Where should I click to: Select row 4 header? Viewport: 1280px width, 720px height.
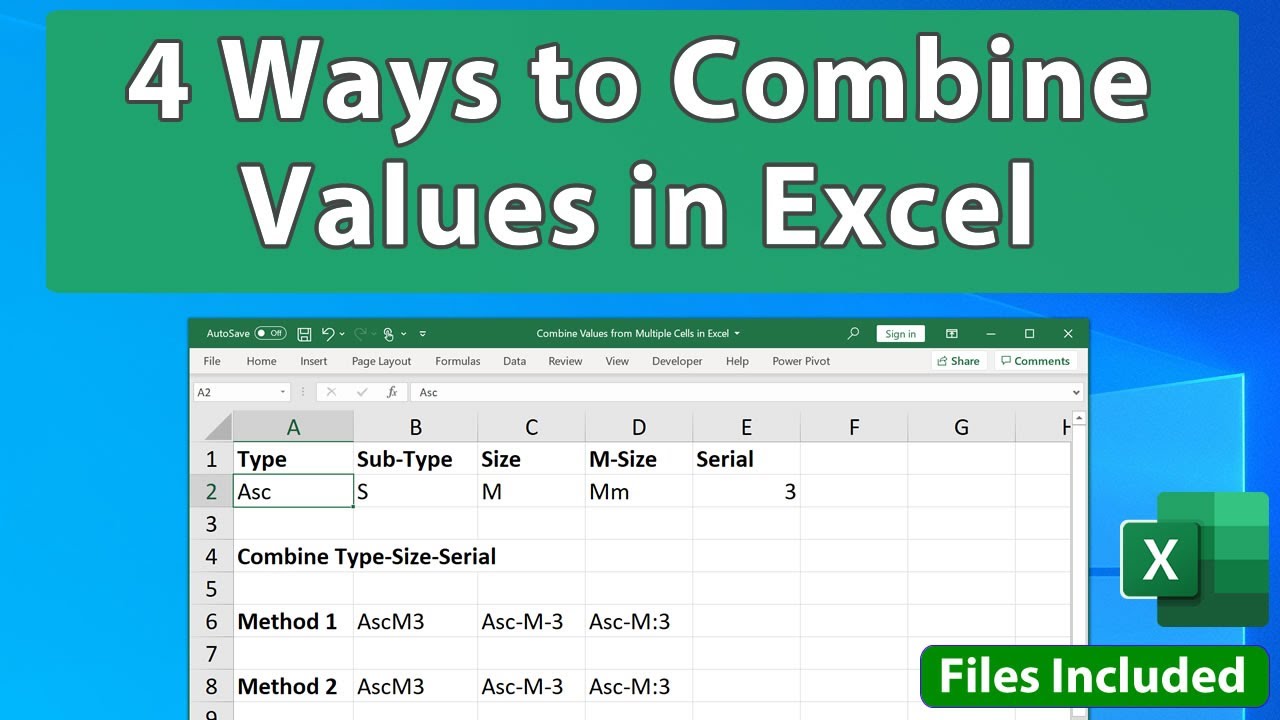[211, 556]
